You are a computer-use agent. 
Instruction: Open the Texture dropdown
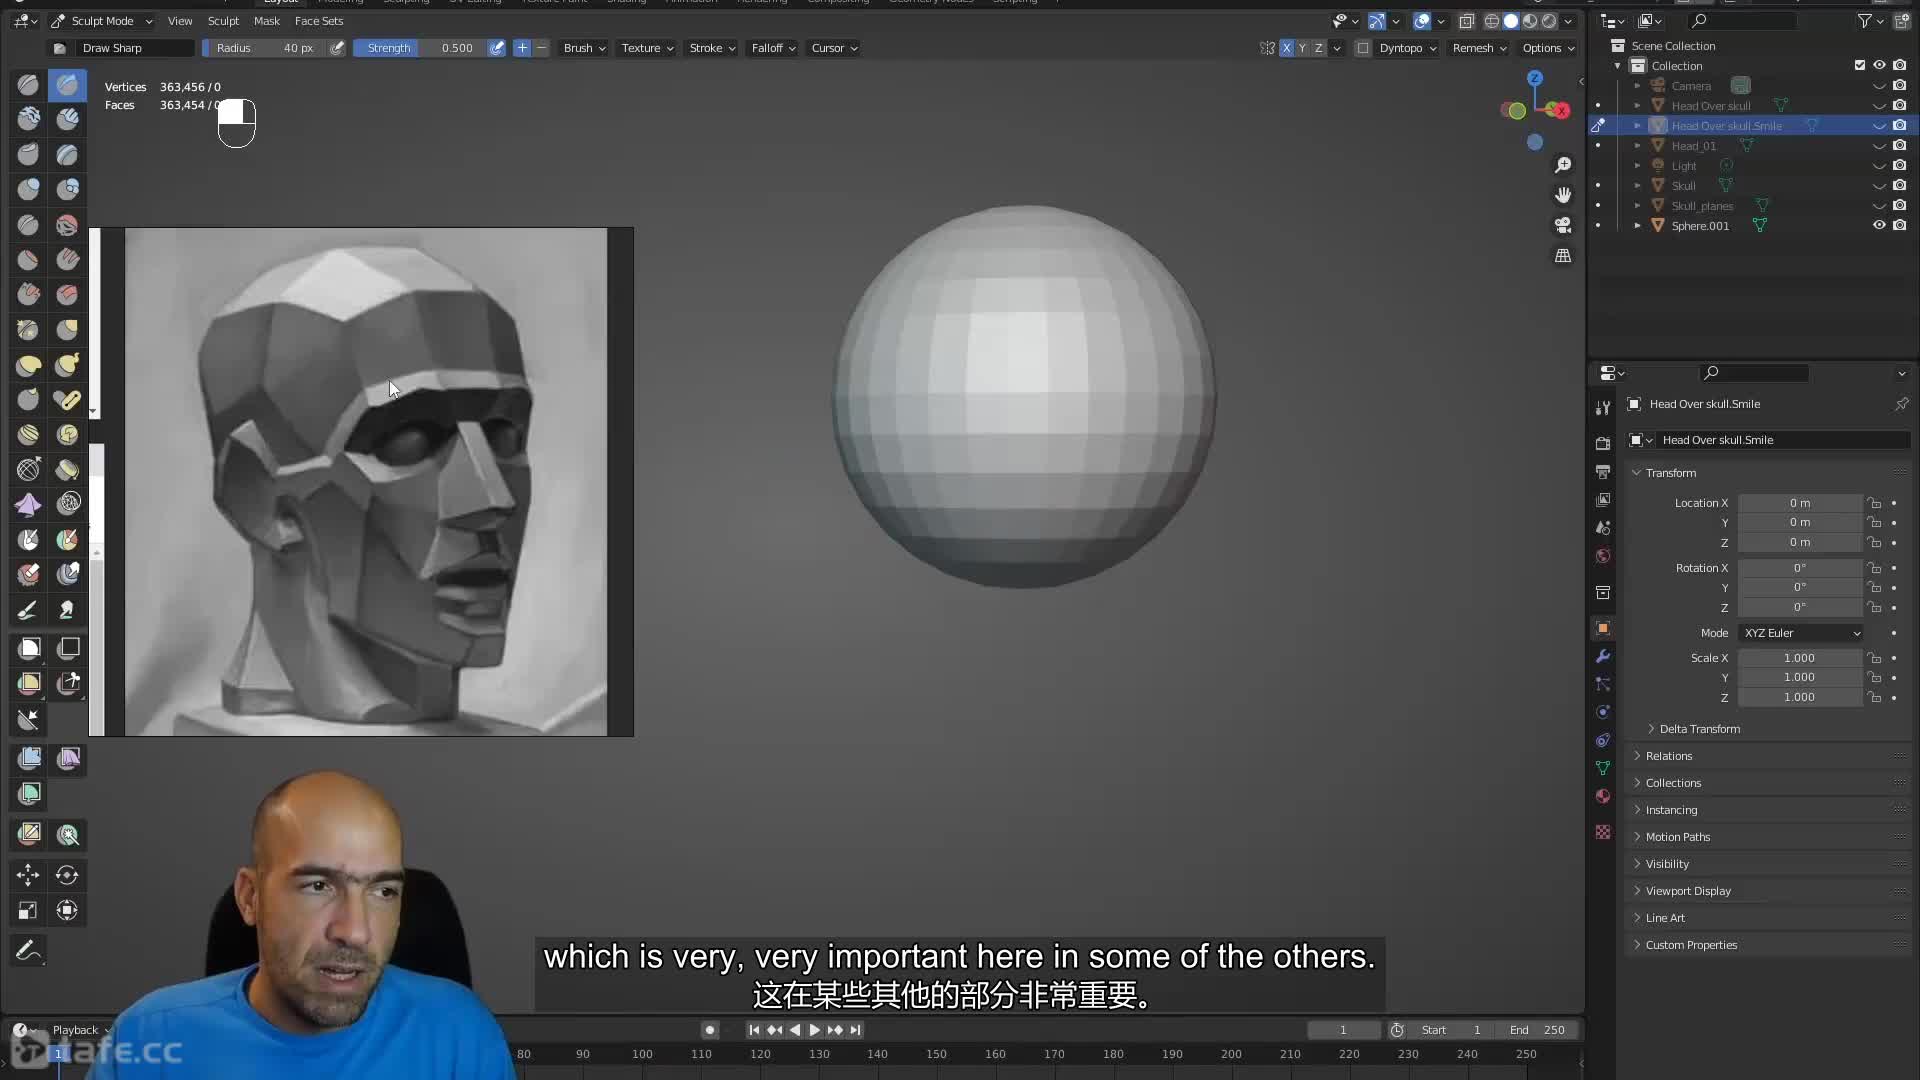point(647,48)
